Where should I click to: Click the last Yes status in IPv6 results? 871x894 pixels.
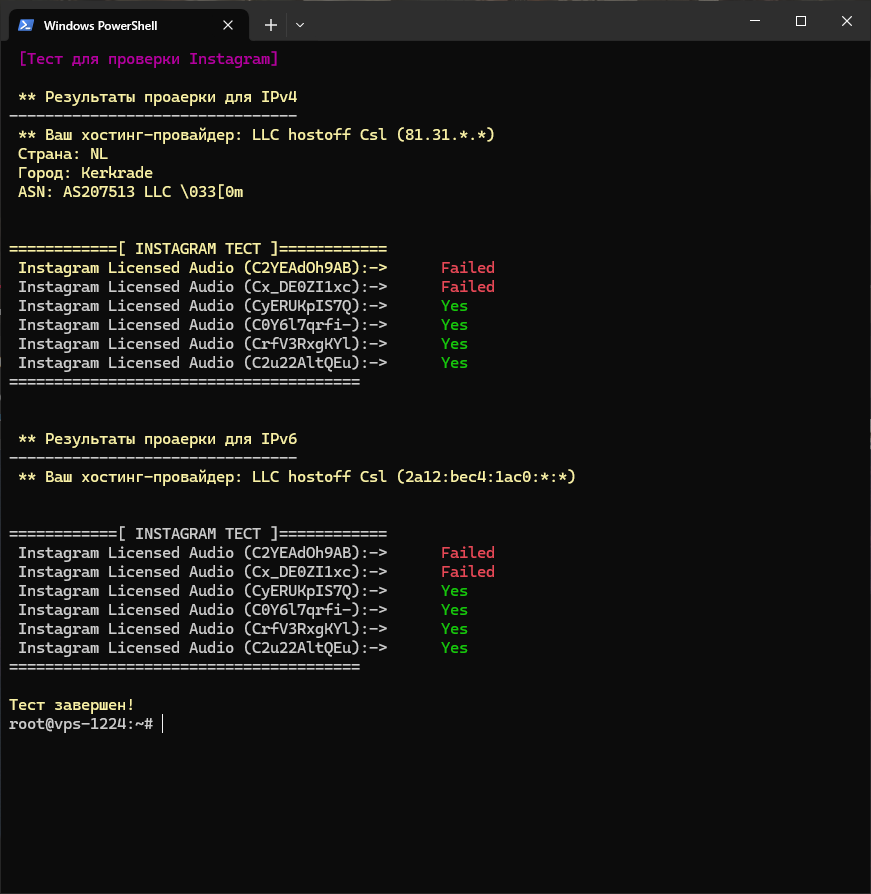[x=454, y=648]
